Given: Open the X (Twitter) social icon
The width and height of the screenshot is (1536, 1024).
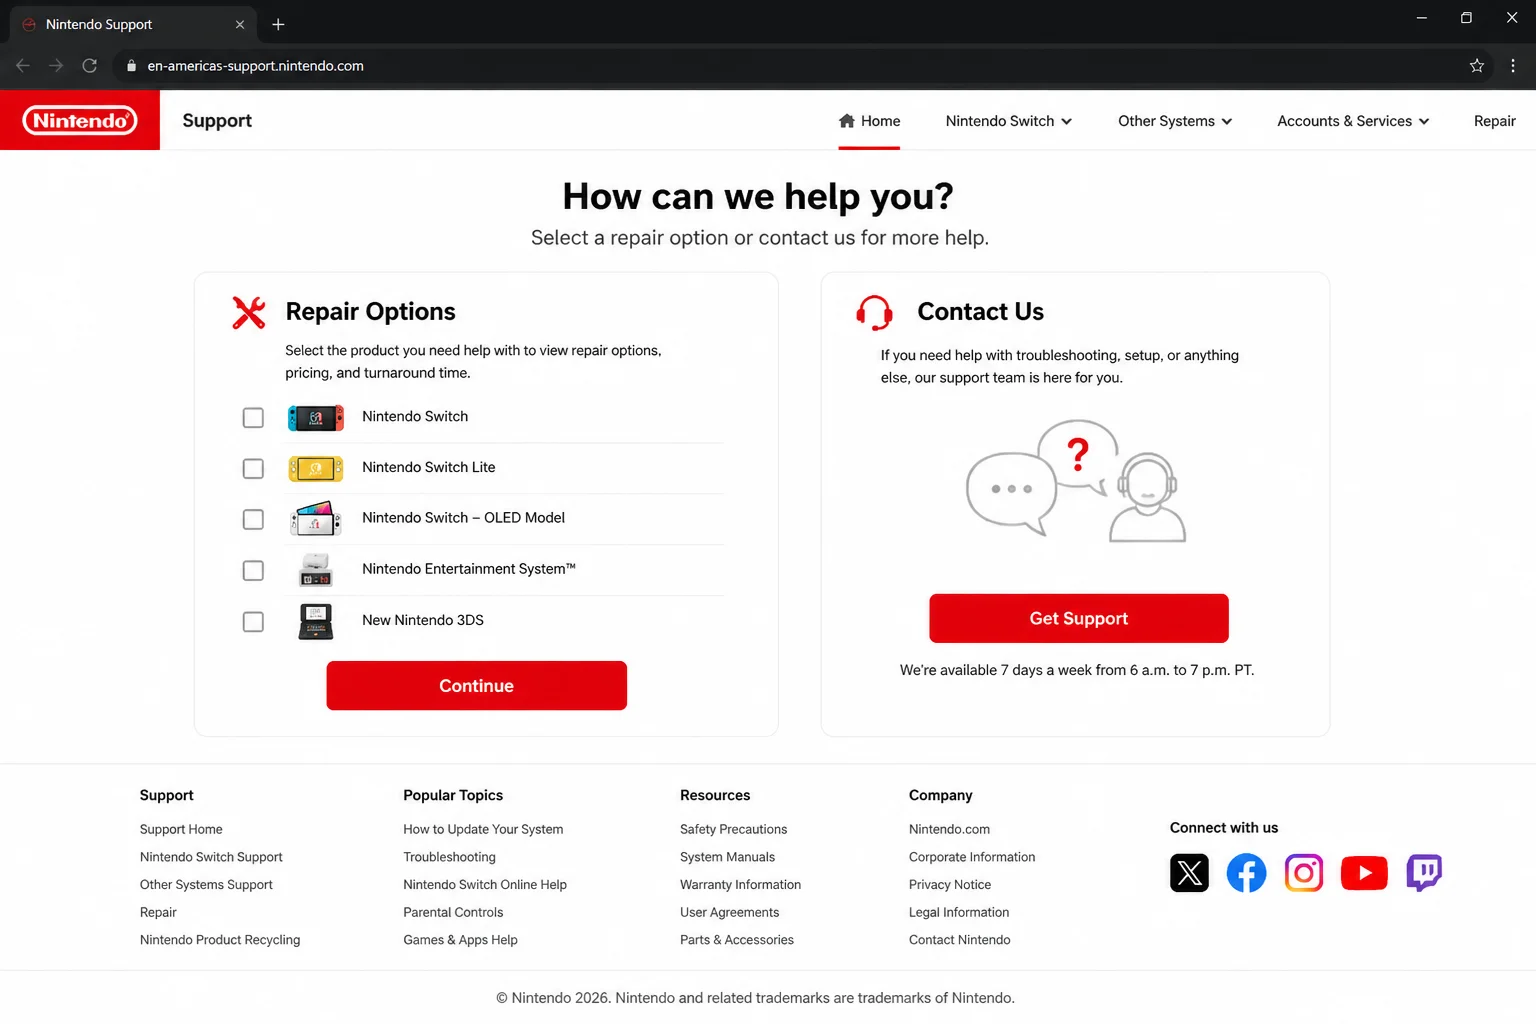Looking at the screenshot, I should pyautogui.click(x=1189, y=873).
